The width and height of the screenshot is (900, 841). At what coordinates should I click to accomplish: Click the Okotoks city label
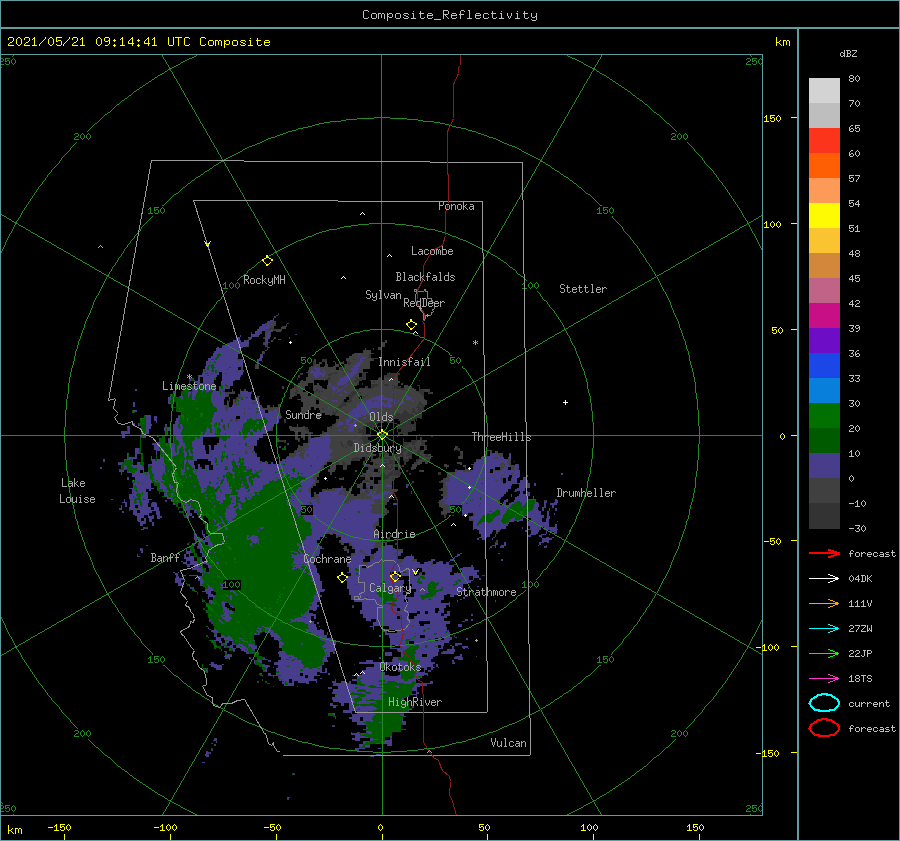pos(400,667)
